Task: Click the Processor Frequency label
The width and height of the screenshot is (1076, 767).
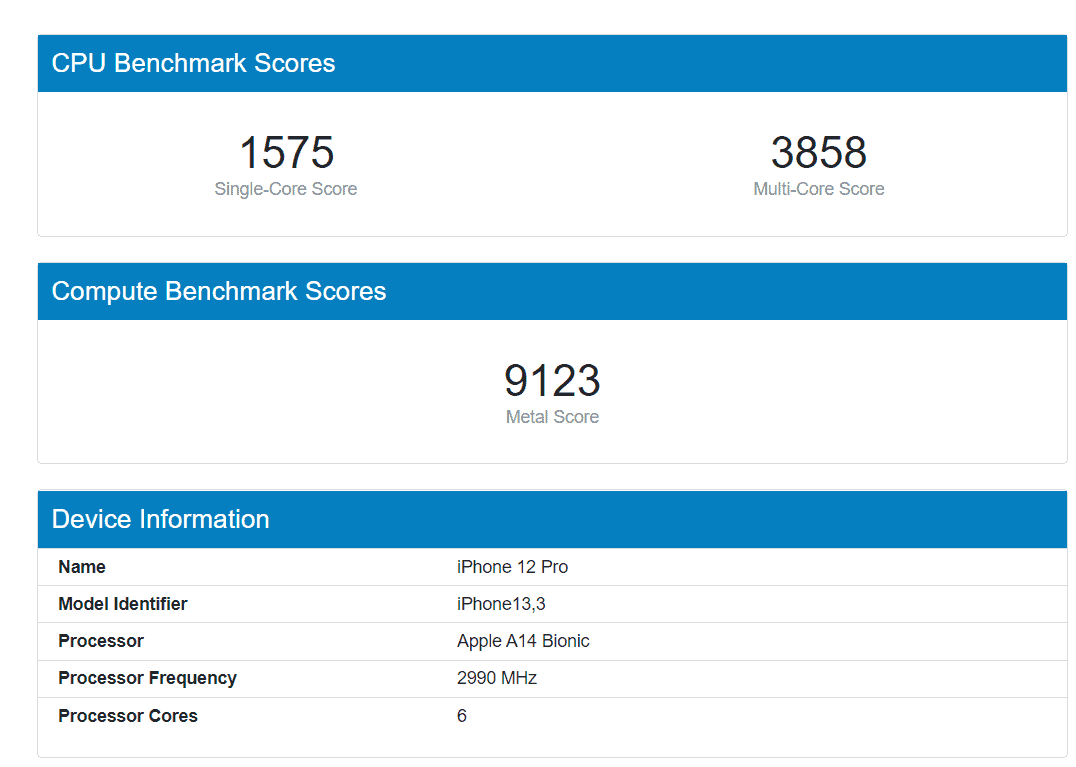Action: point(148,678)
